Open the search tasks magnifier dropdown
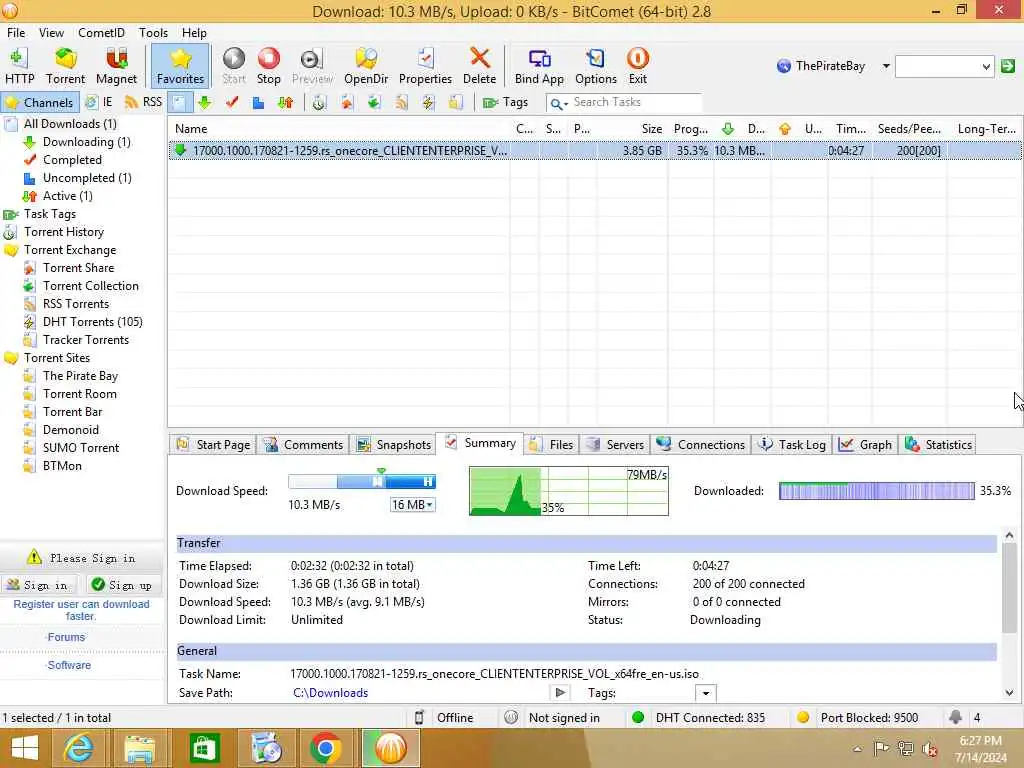This screenshot has width=1024, height=768. (558, 103)
